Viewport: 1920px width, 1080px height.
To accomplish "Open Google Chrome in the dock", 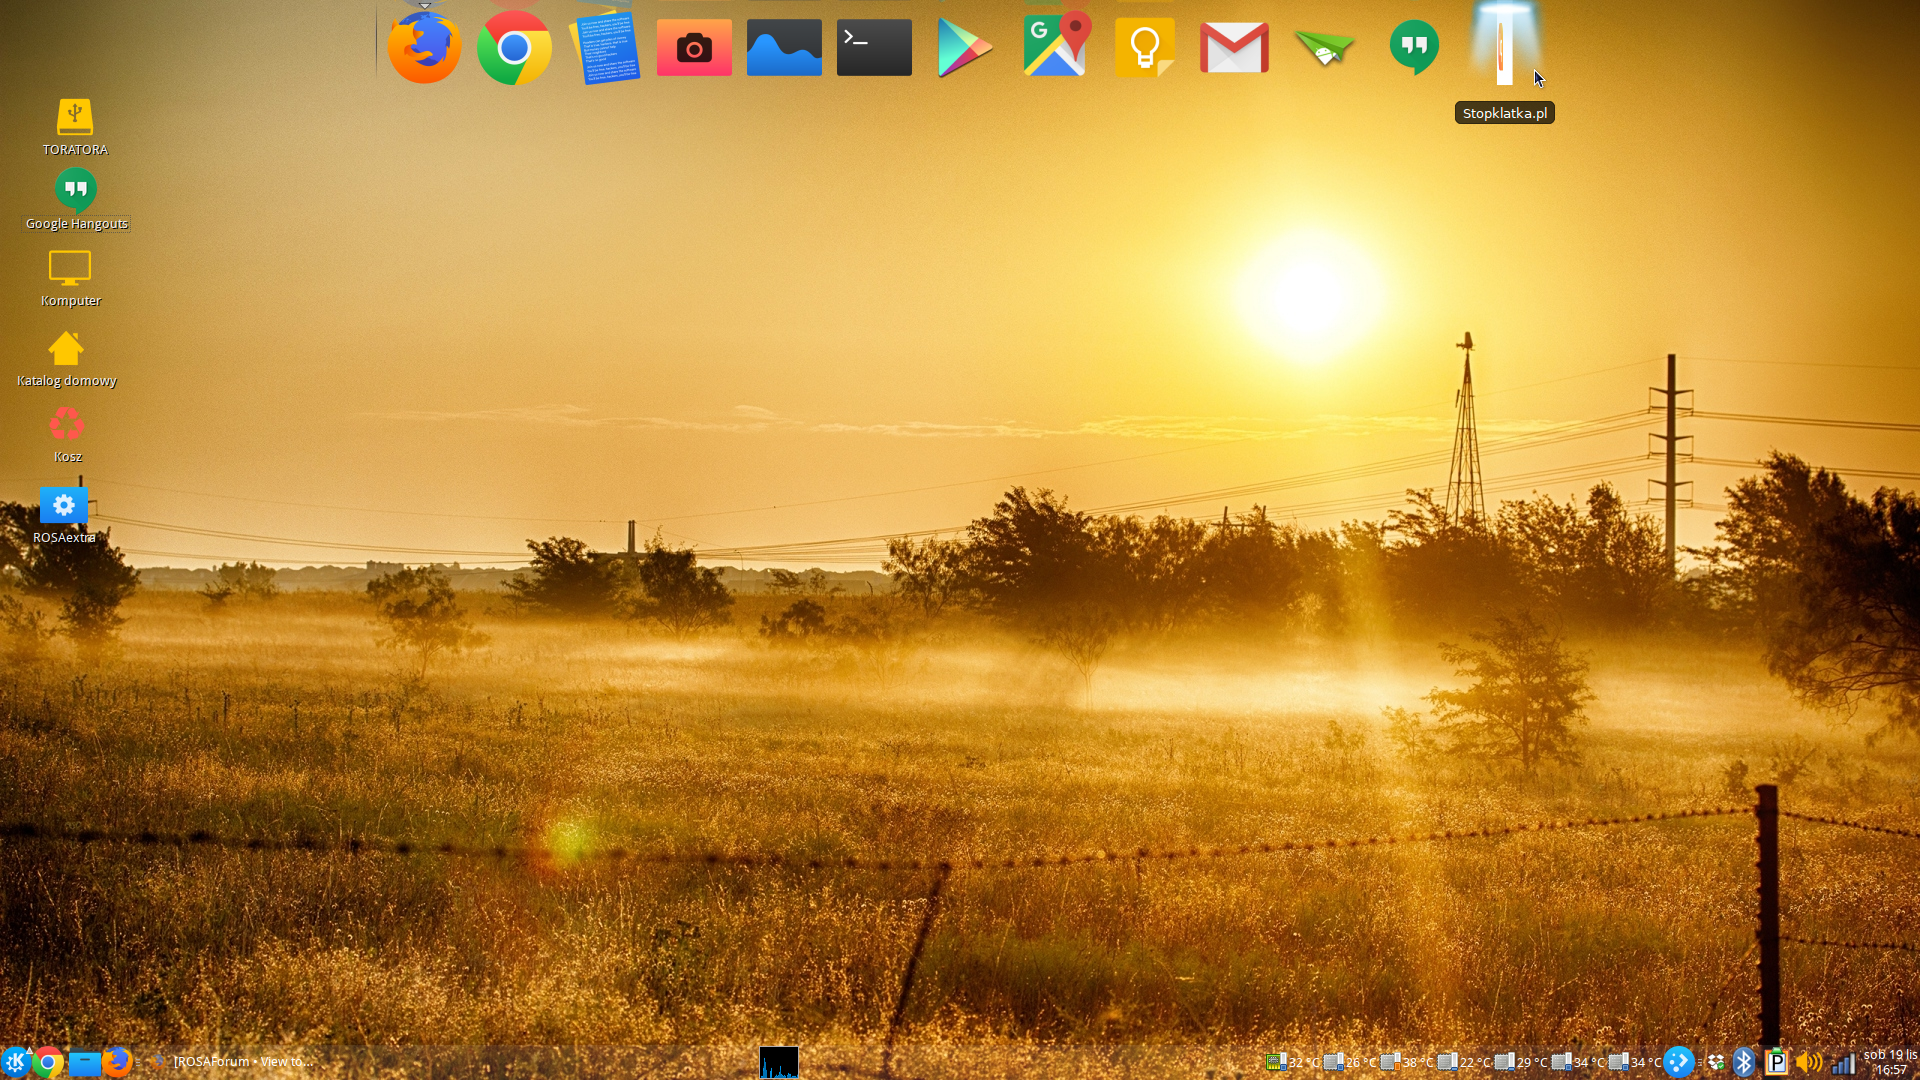I will [x=514, y=47].
